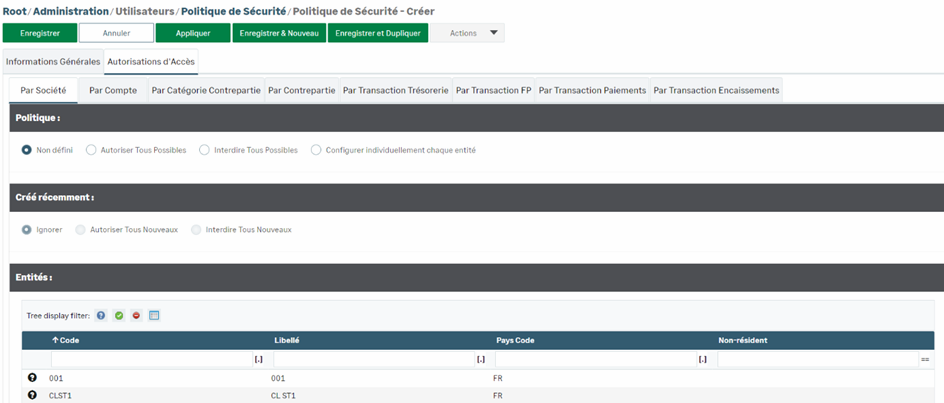Click the status icon for entity 001
The height and width of the screenshot is (403, 944).
point(32,379)
